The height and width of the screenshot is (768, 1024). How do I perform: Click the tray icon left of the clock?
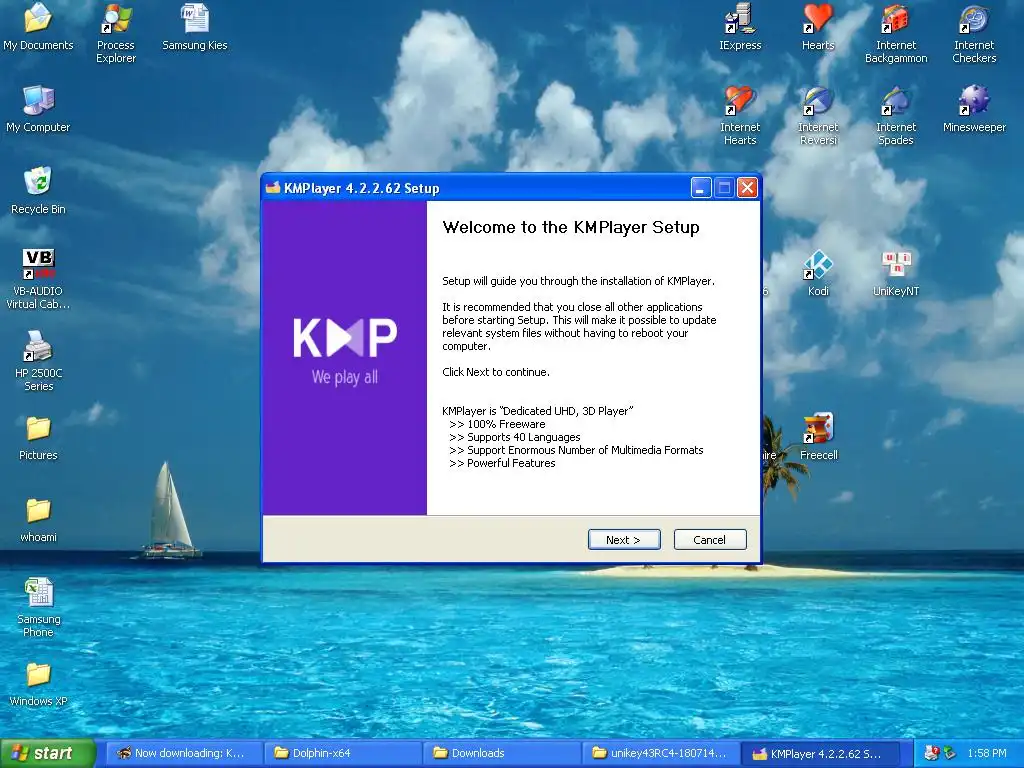click(x=950, y=753)
